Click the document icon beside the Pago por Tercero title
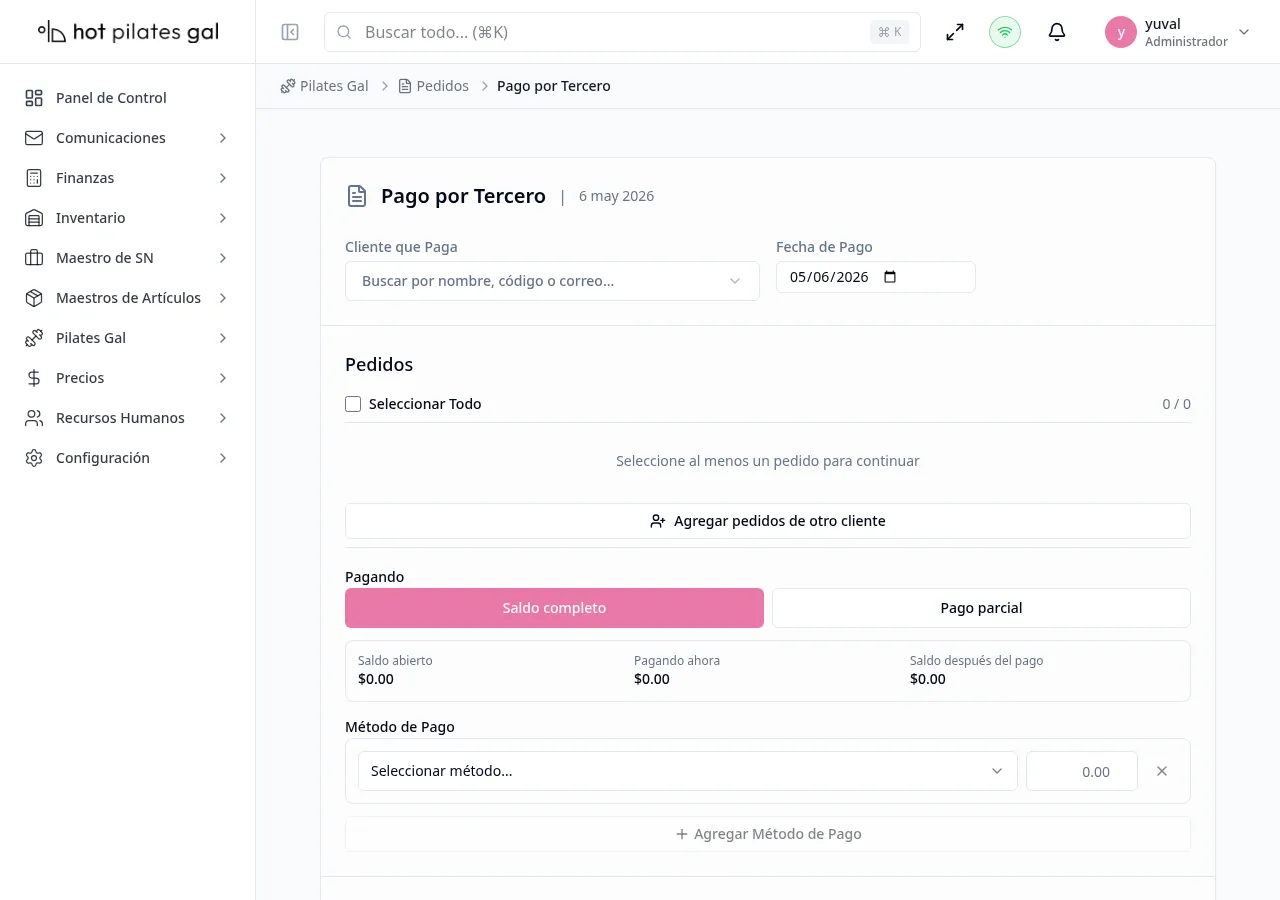1280x900 pixels. pyautogui.click(x=357, y=196)
